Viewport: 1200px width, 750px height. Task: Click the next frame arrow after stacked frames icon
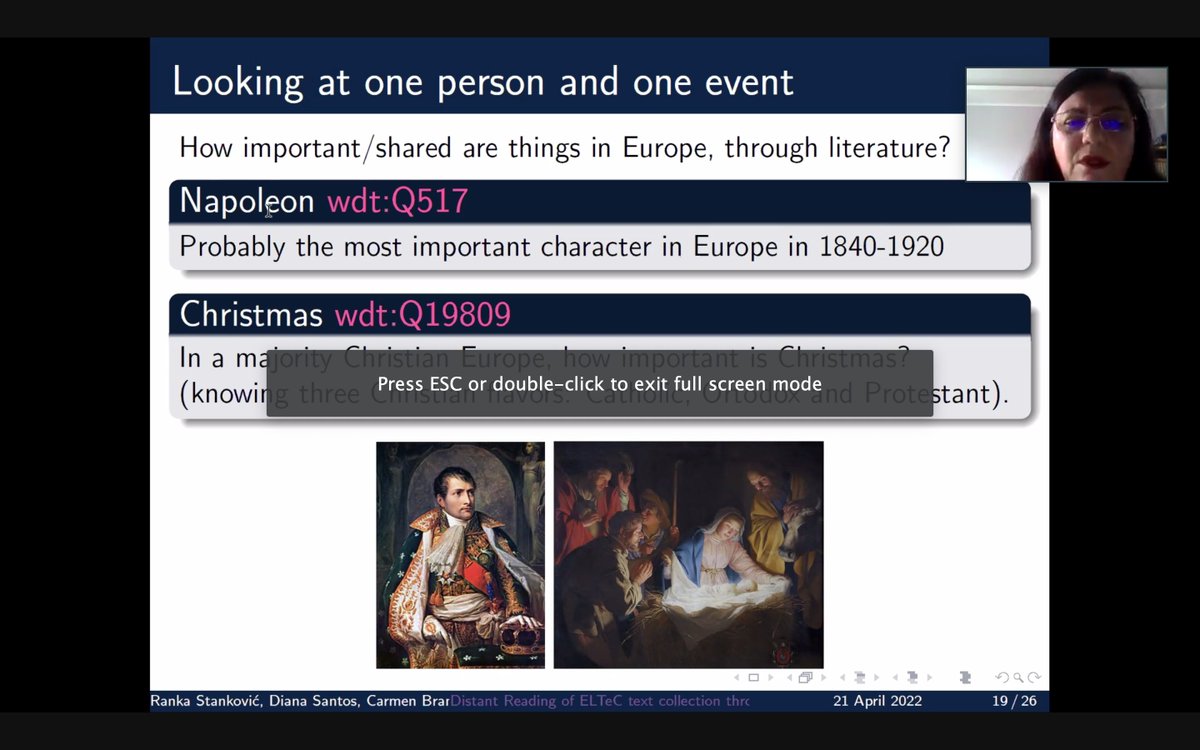pos(823,677)
